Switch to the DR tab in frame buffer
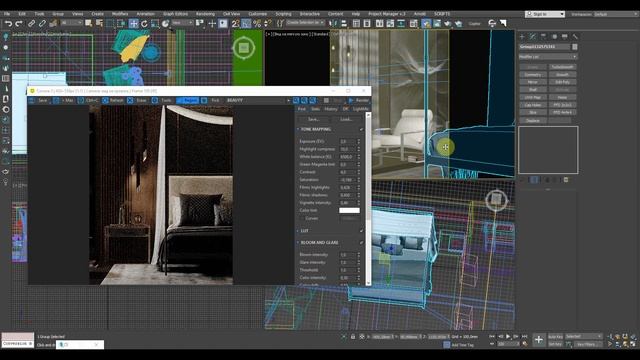Viewport: 640px width, 360px height. (x=346, y=109)
